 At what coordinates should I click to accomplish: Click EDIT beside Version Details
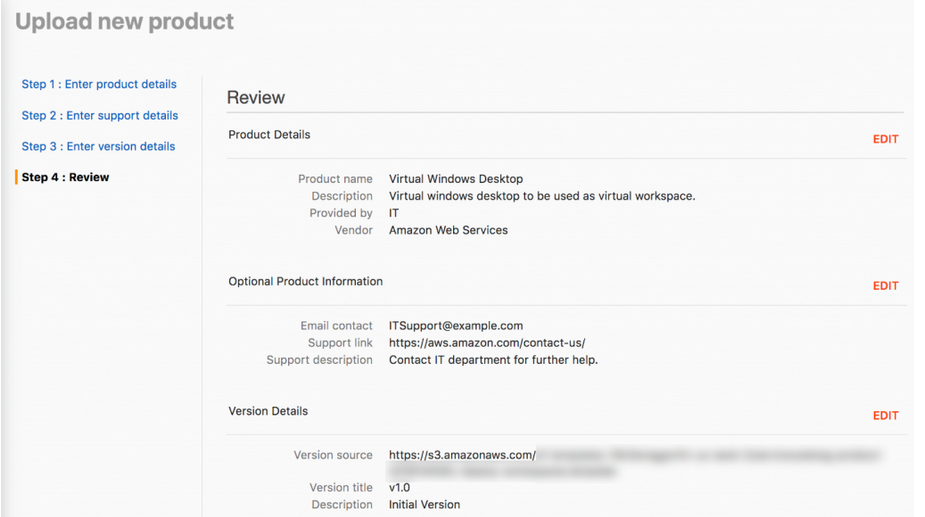point(885,415)
